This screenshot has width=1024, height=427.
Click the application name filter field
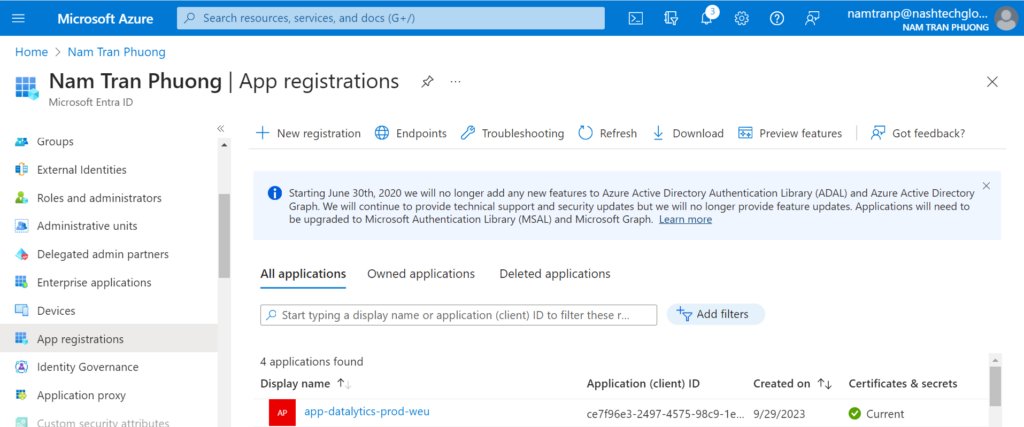tap(458, 315)
